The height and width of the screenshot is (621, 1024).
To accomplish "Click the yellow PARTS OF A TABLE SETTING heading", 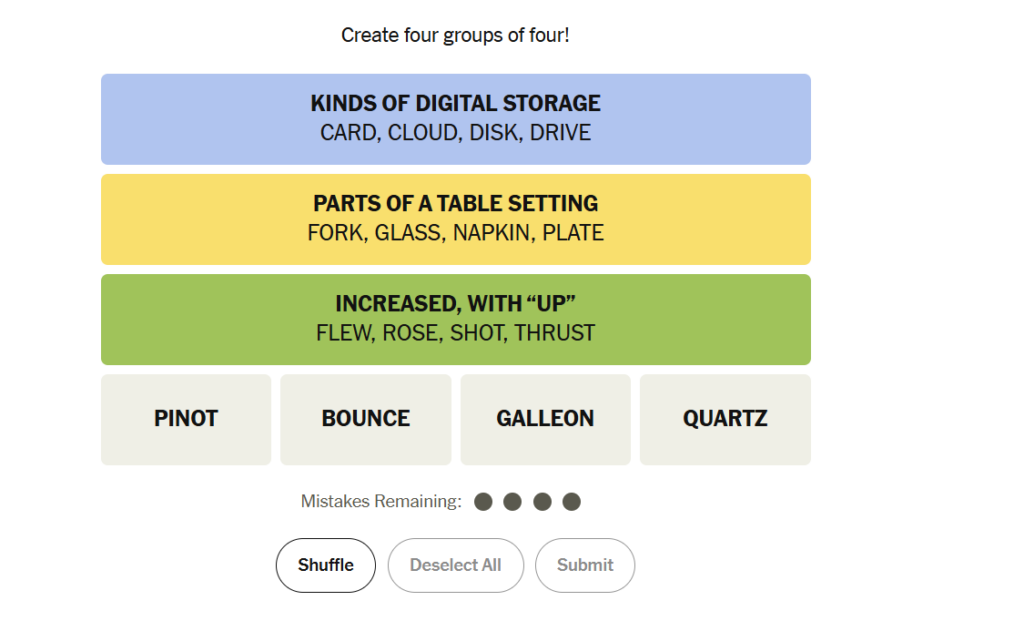I will pyautogui.click(x=456, y=204).
